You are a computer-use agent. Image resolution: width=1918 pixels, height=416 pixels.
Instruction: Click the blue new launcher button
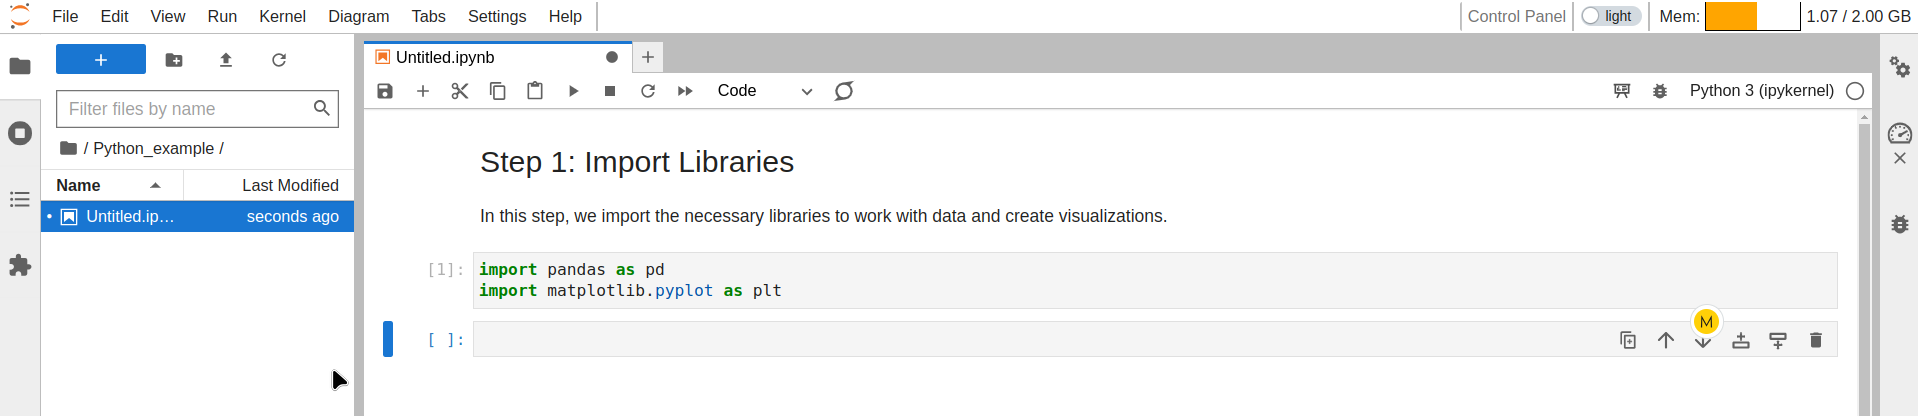101,60
